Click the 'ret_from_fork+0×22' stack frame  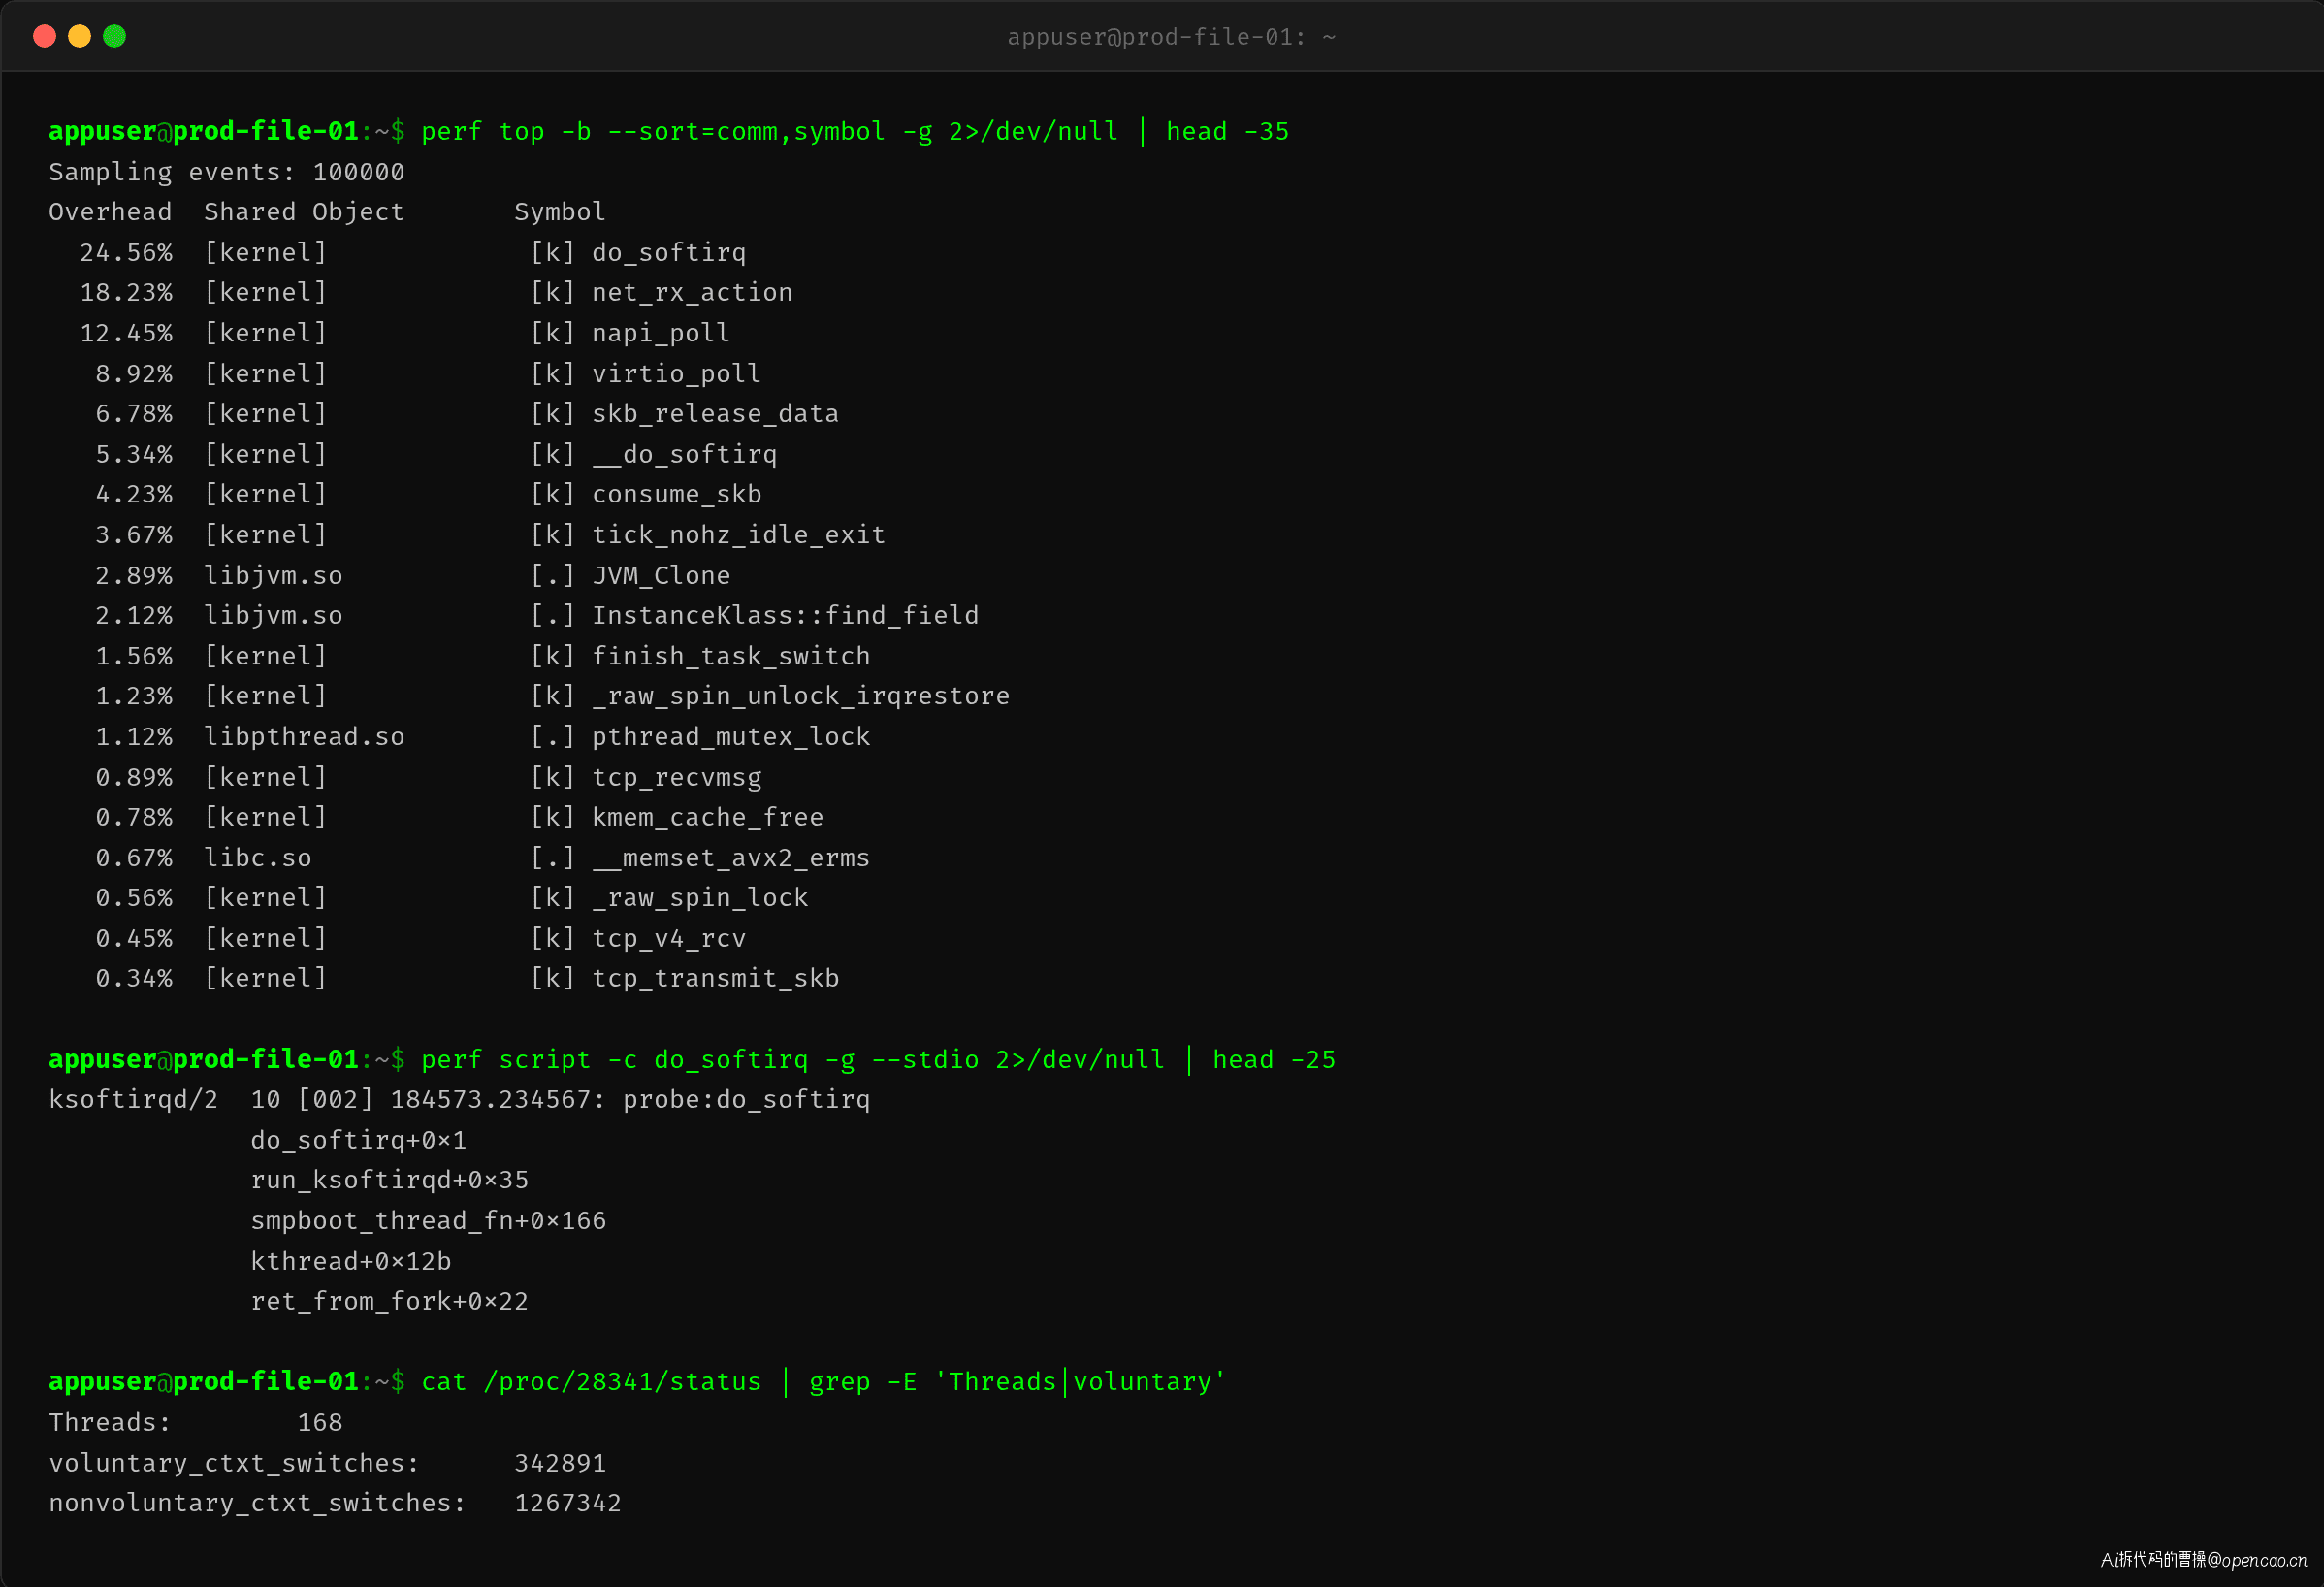389,1301
